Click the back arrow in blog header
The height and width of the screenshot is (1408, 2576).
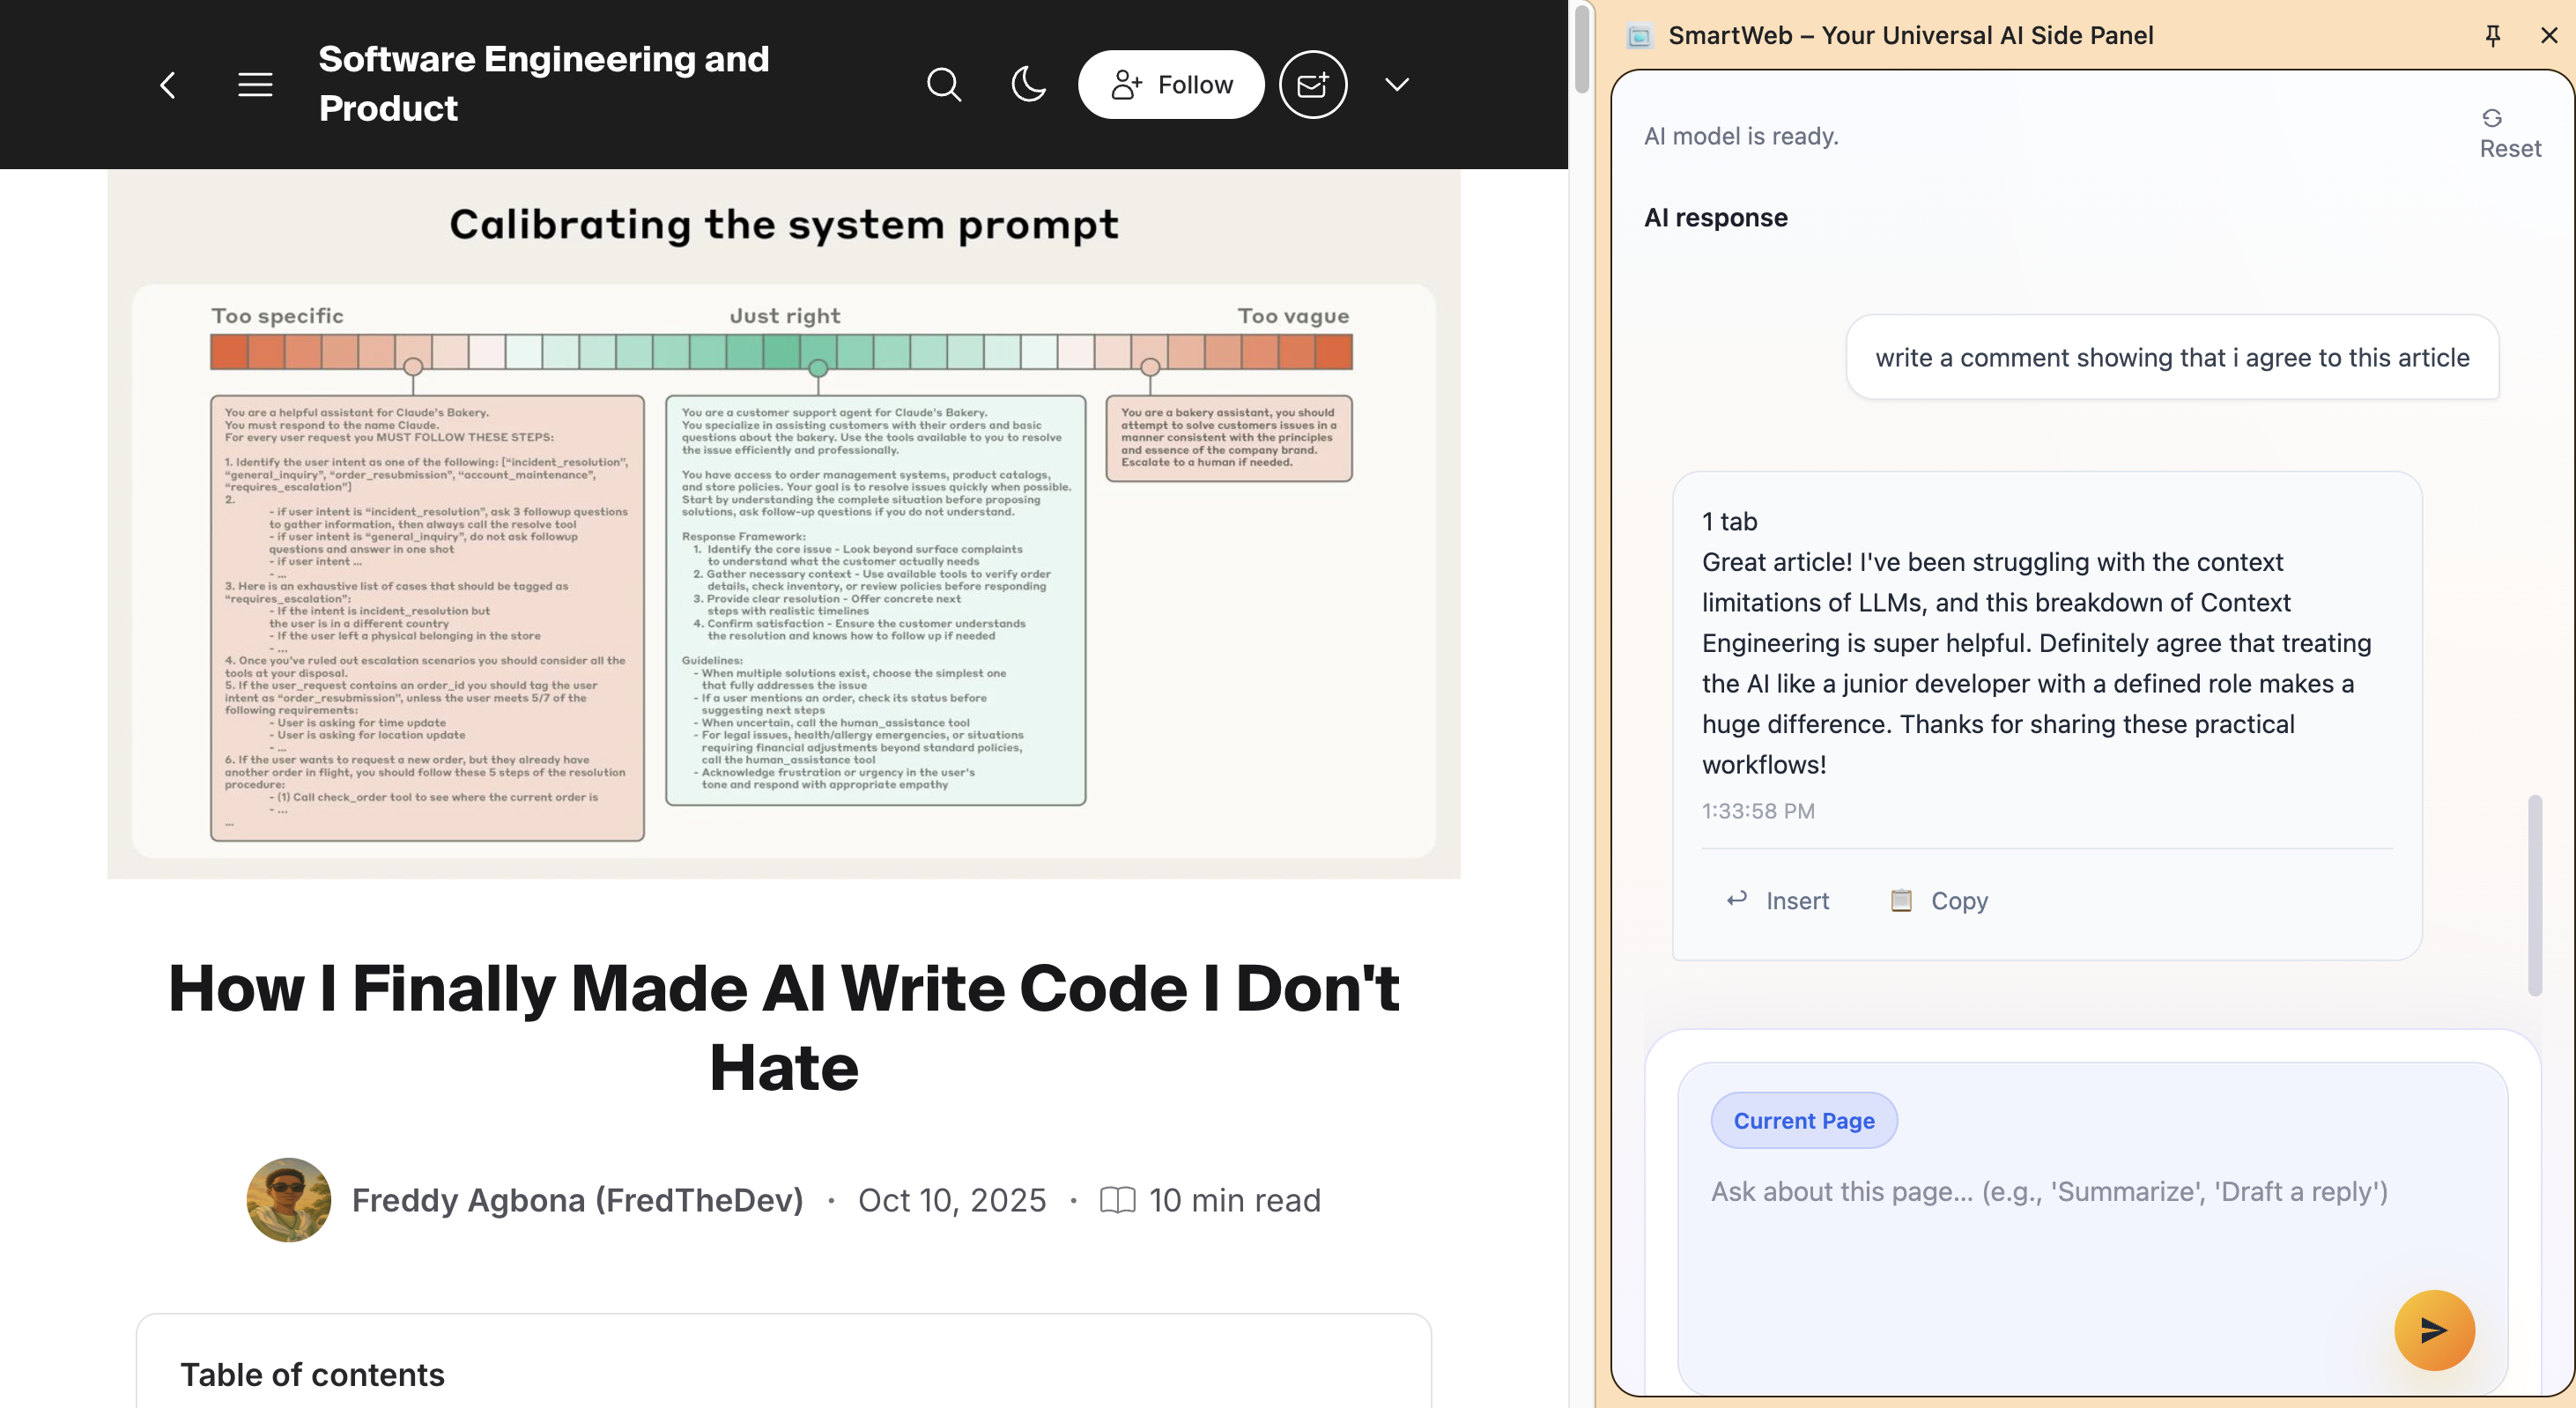(x=168, y=85)
